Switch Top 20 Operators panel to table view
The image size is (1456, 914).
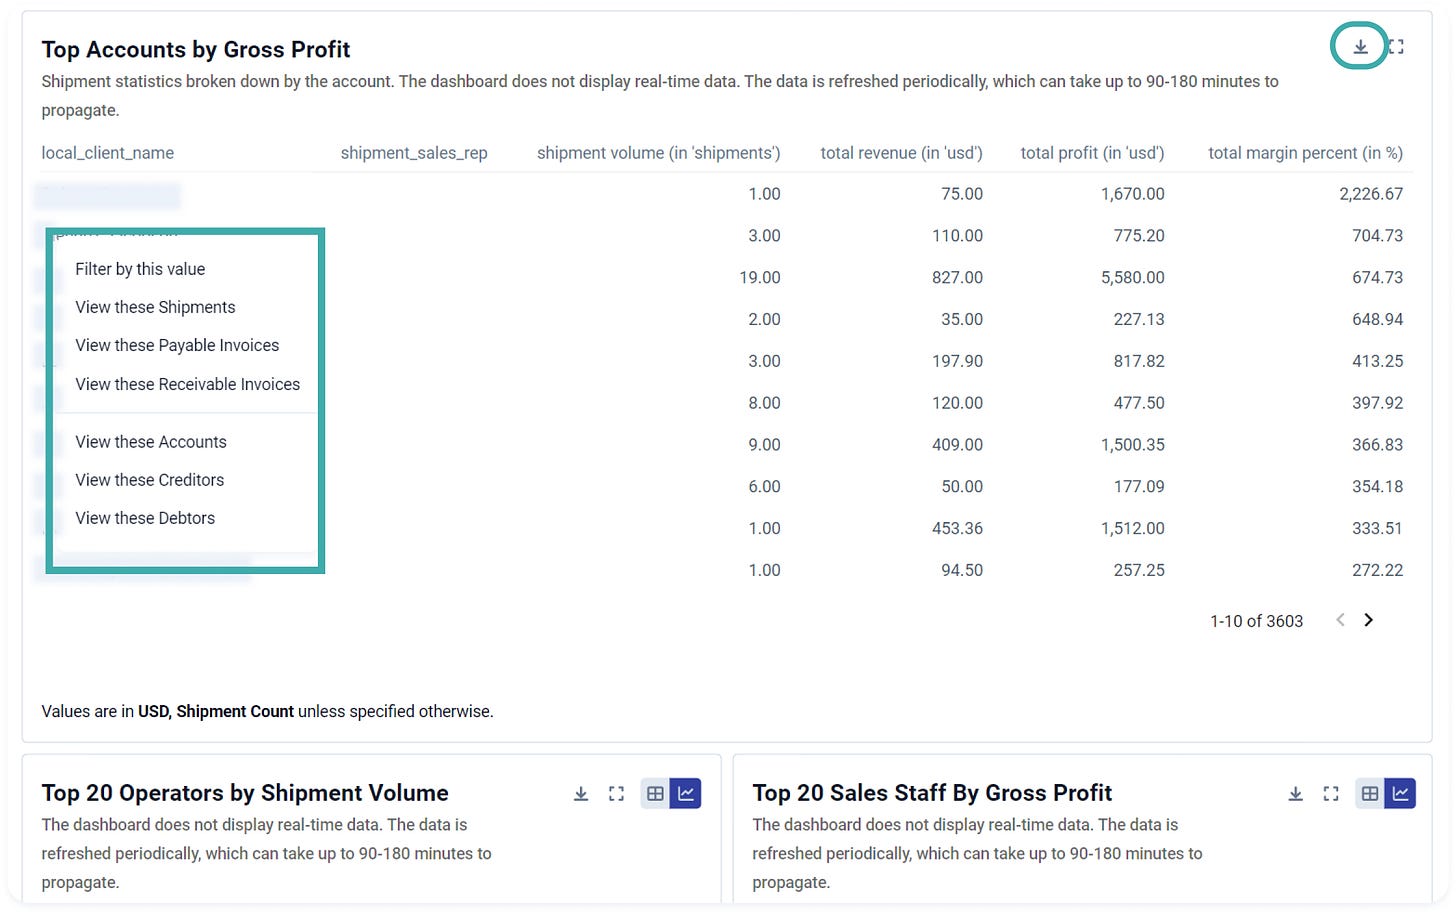[x=655, y=794]
